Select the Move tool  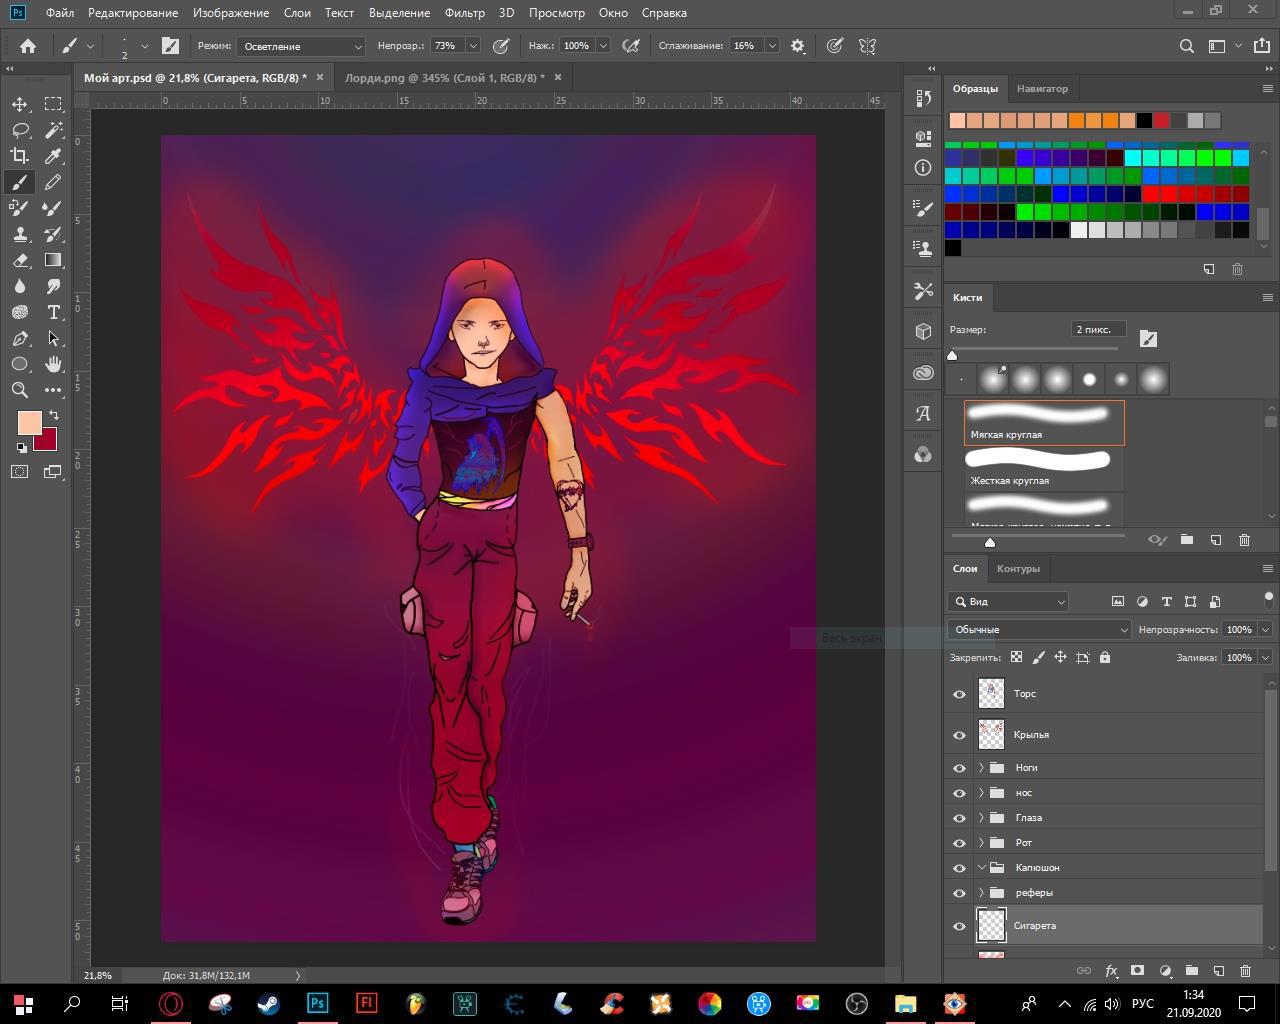tap(20, 104)
